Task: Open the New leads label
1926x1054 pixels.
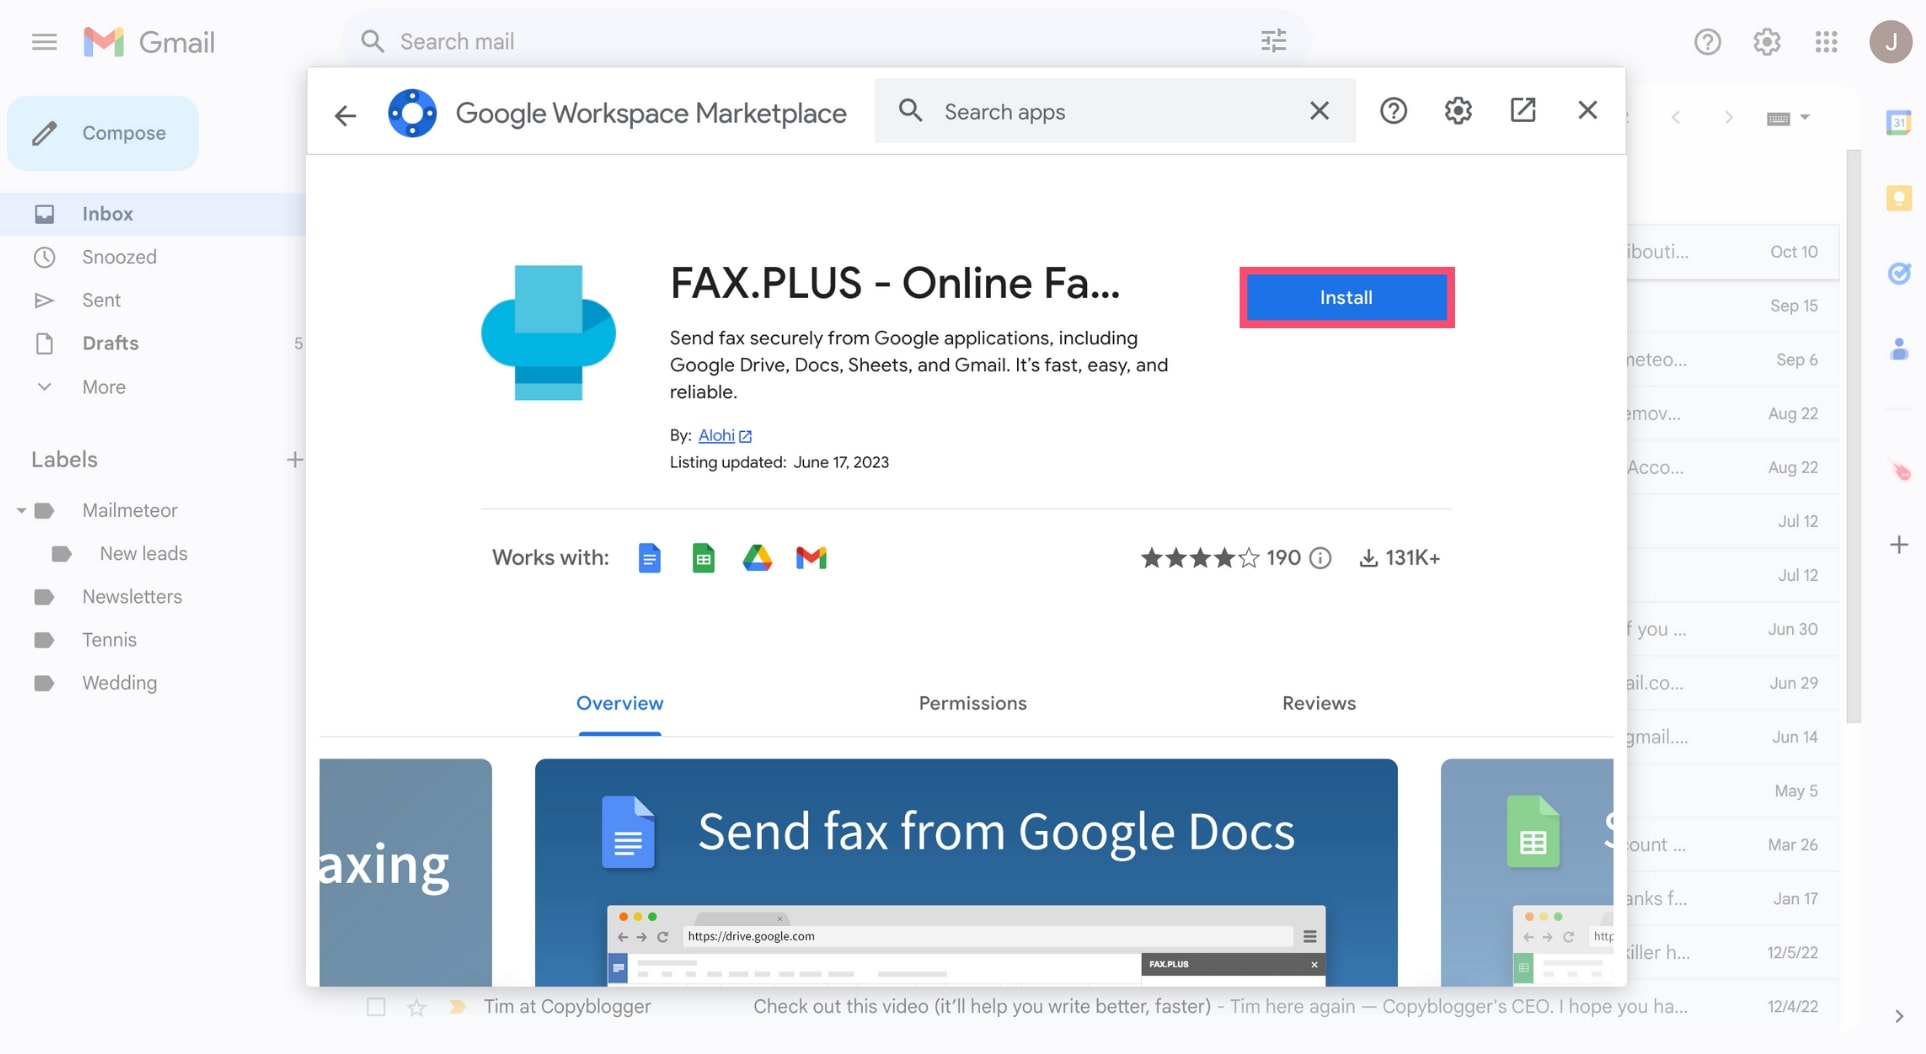Action: [143, 554]
